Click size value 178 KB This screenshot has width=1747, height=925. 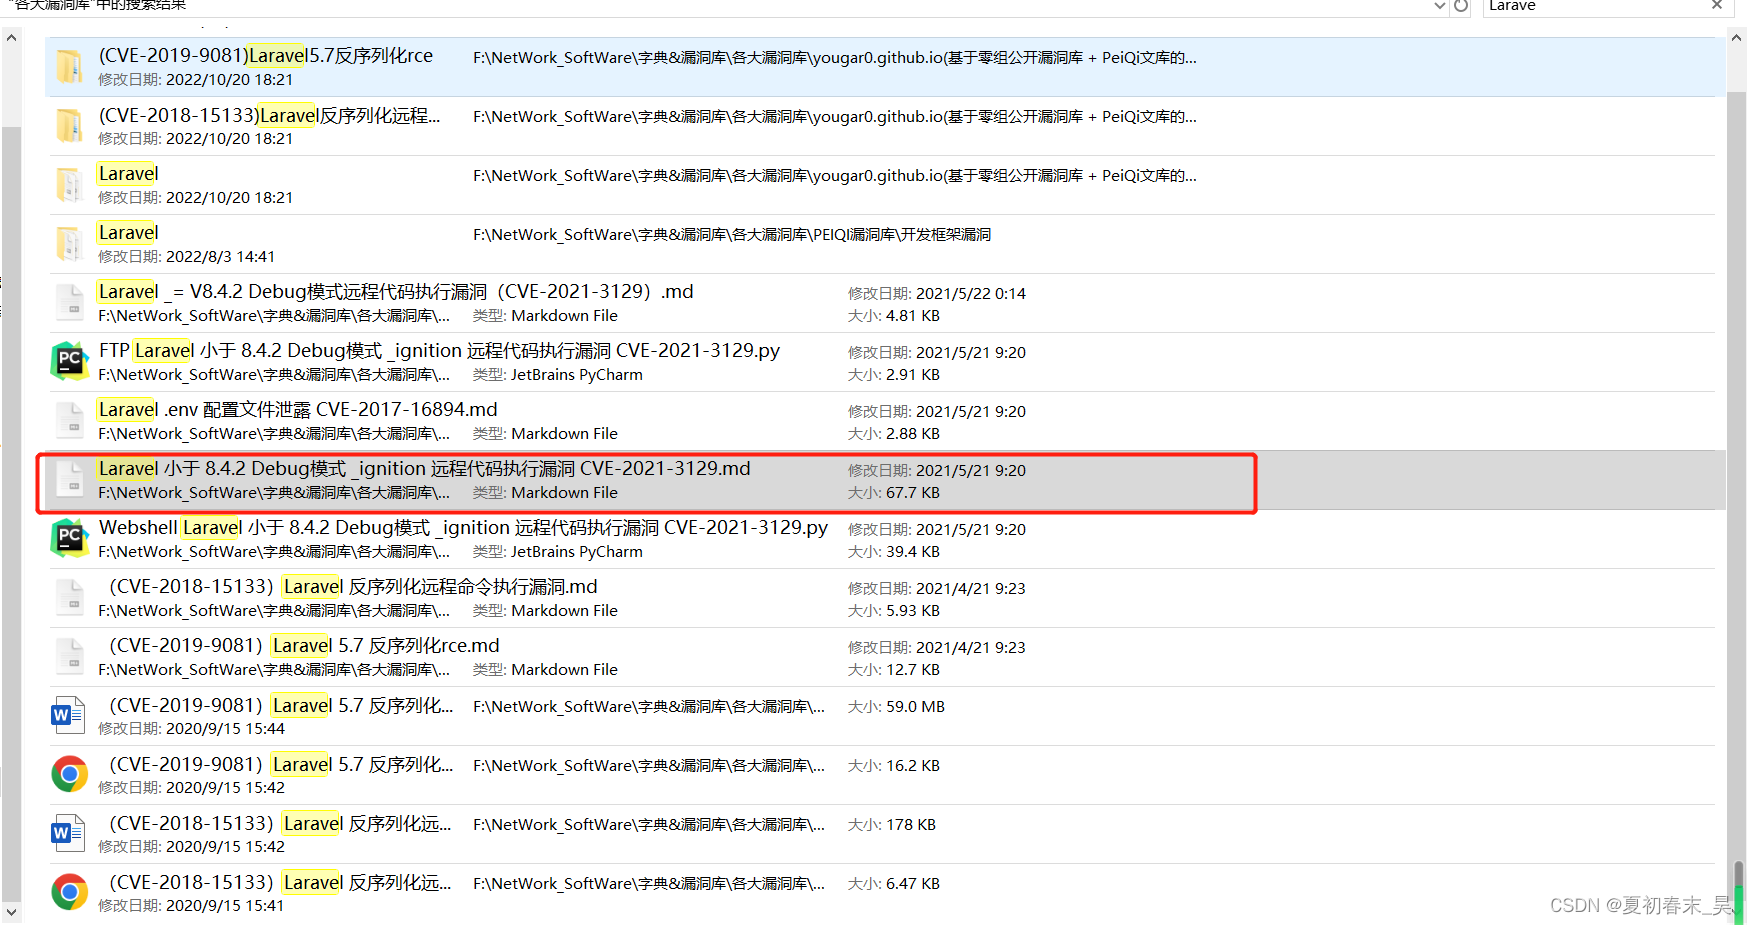(x=911, y=825)
